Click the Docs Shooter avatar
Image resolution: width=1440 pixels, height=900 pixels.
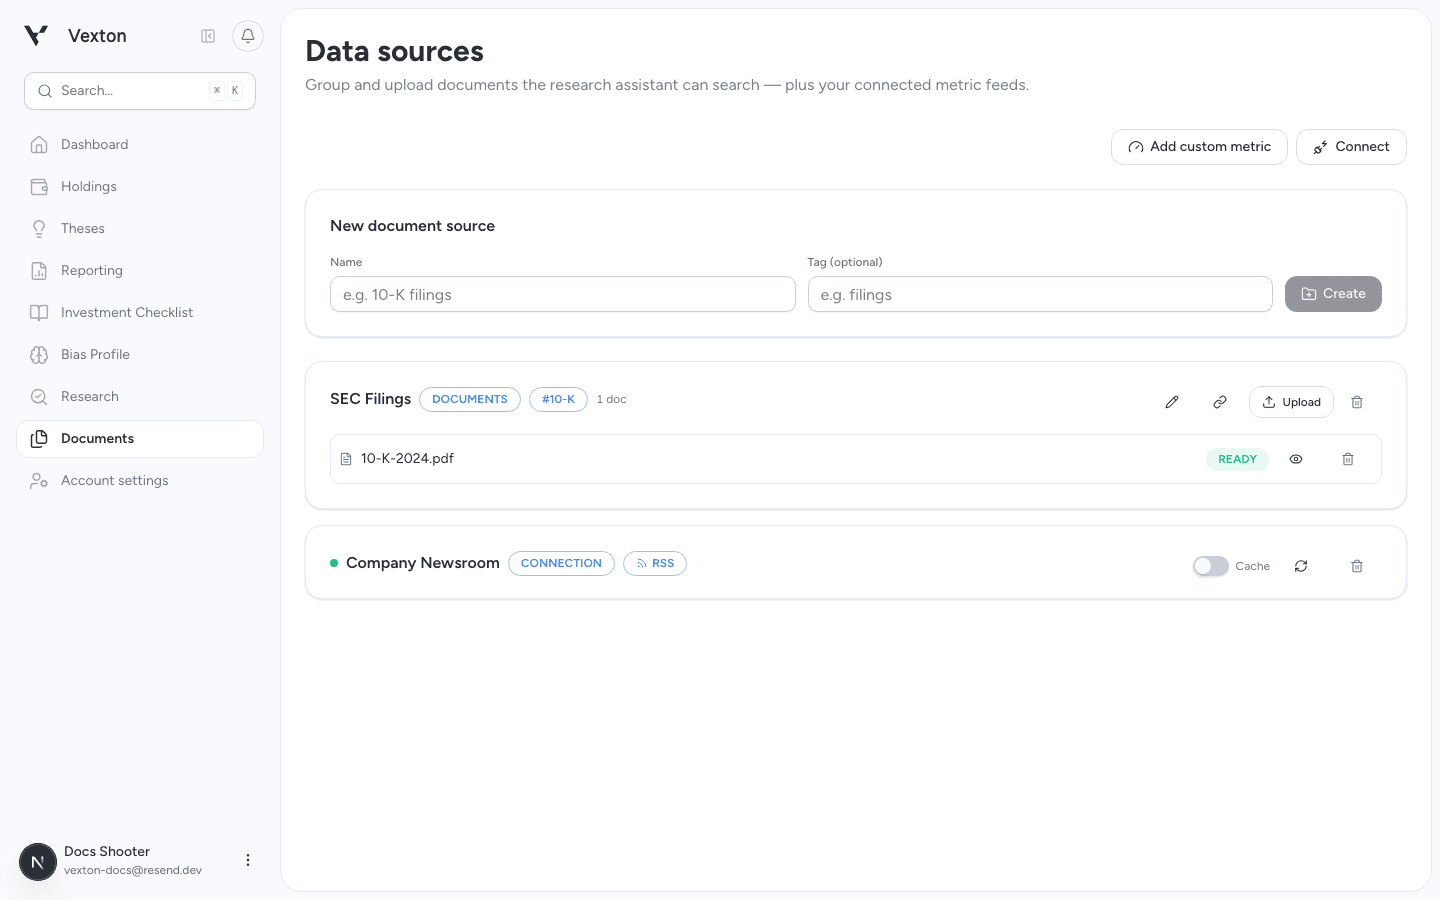[38, 861]
